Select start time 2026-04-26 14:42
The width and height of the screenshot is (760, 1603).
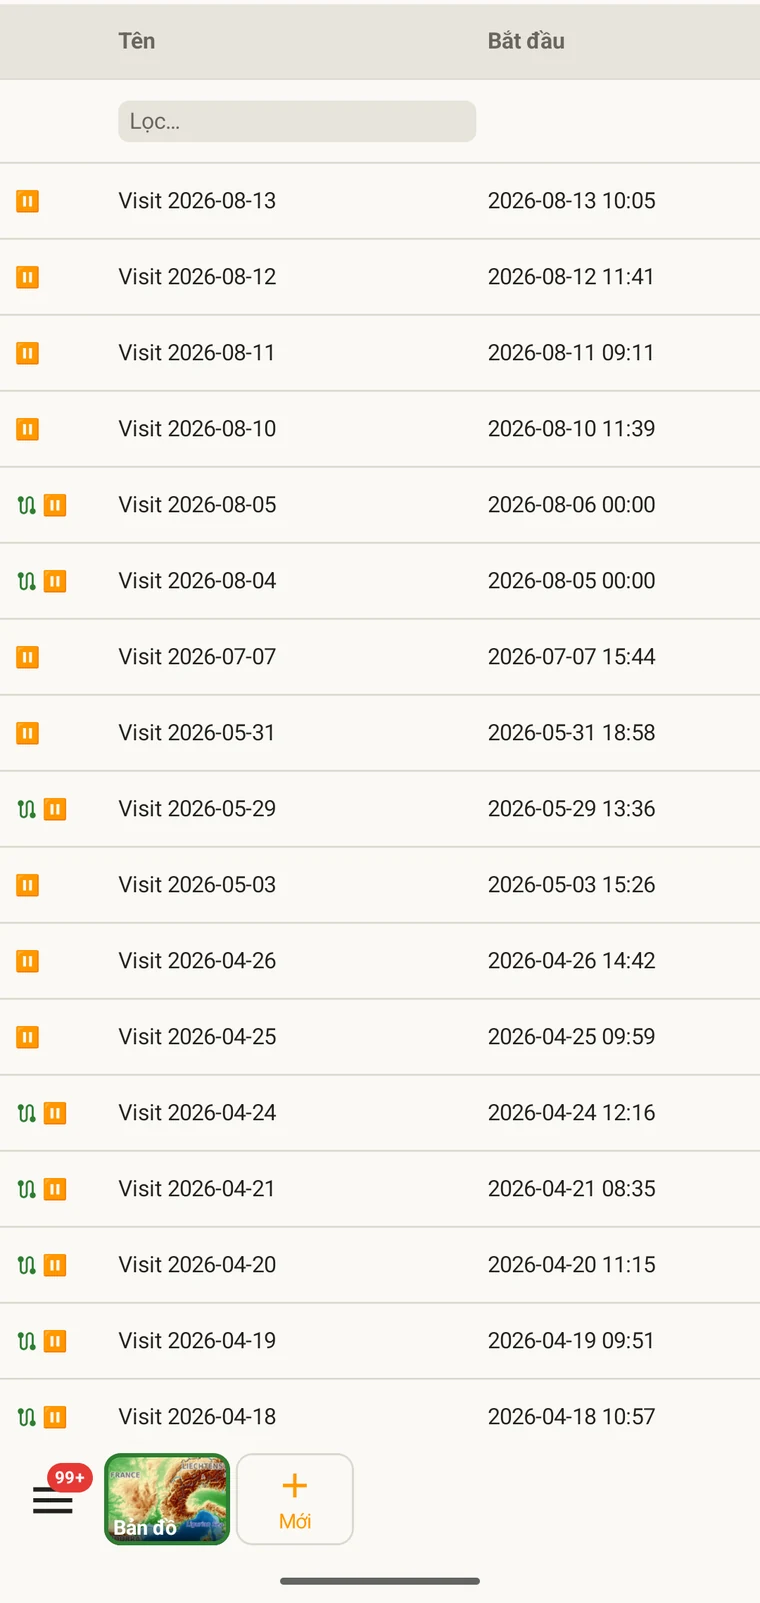point(571,961)
